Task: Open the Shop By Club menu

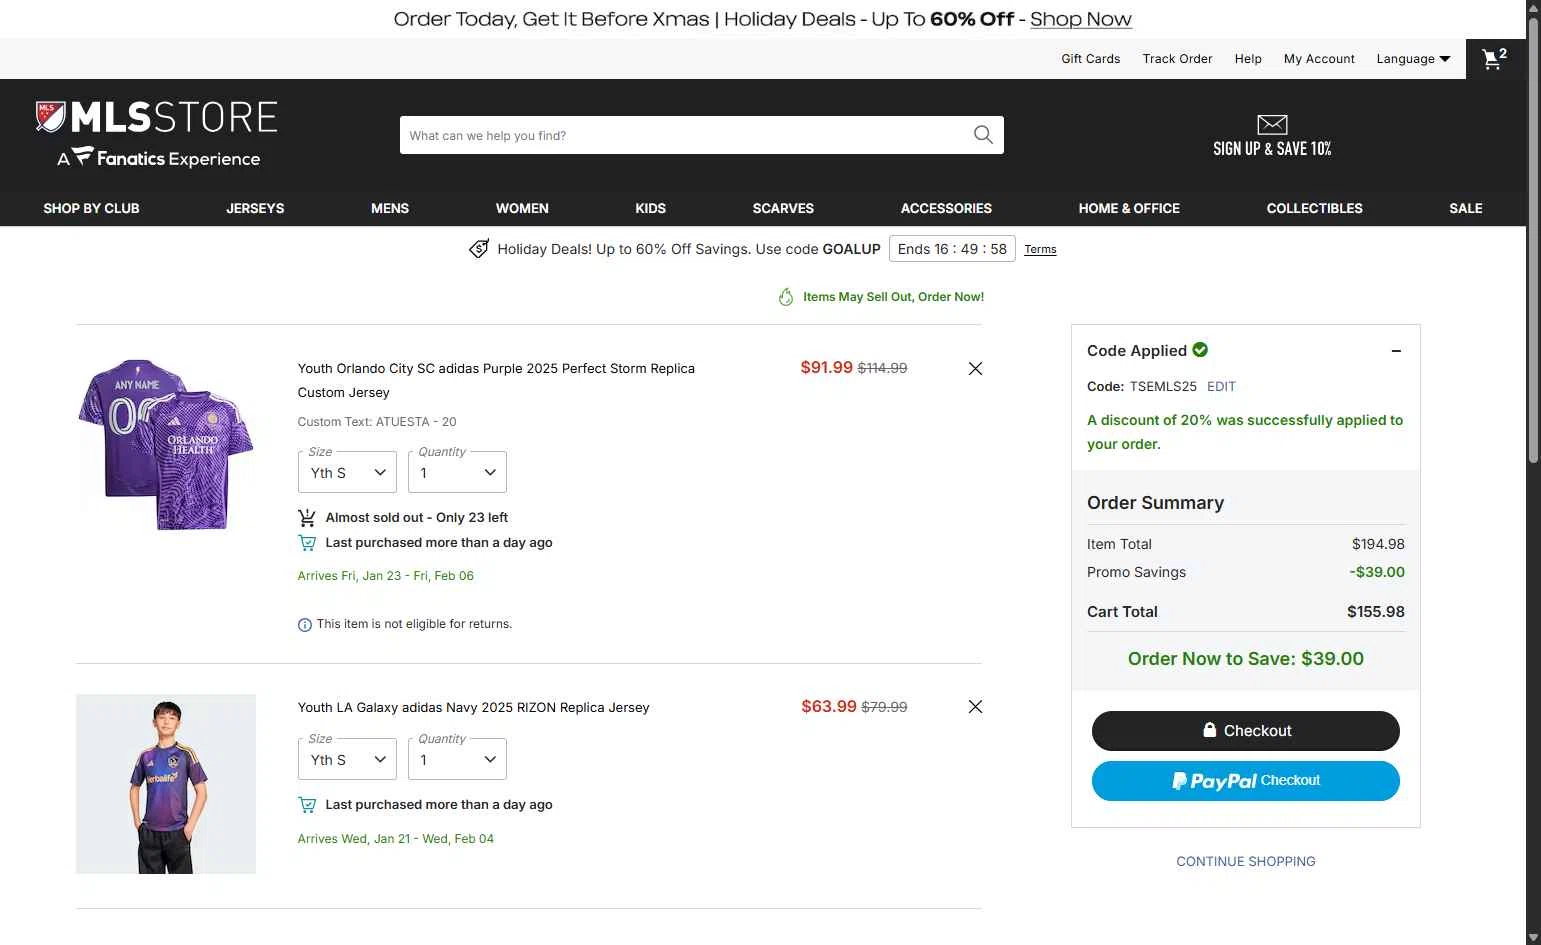Action: pos(91,208)
